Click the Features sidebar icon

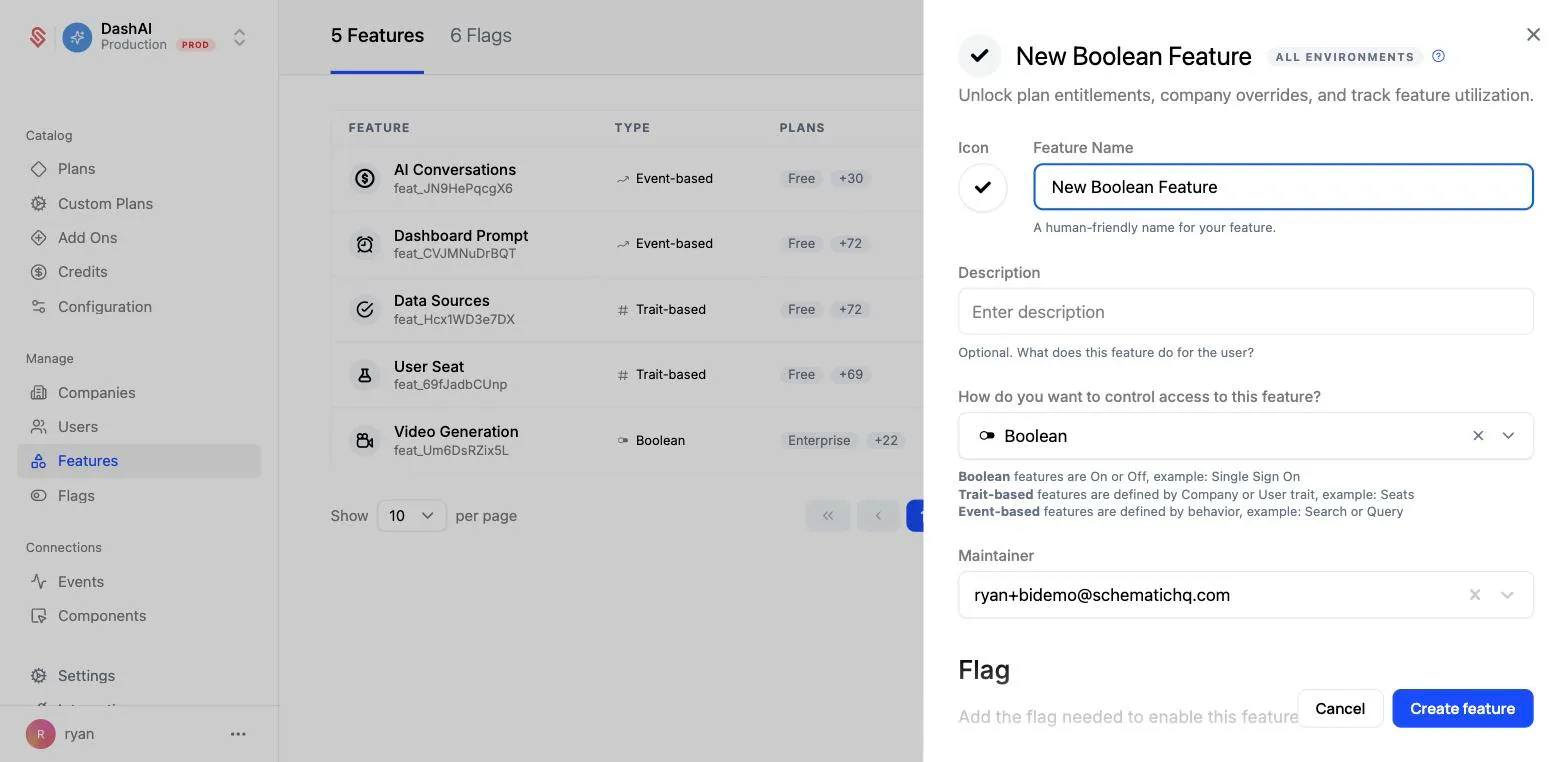click(39, 461)
